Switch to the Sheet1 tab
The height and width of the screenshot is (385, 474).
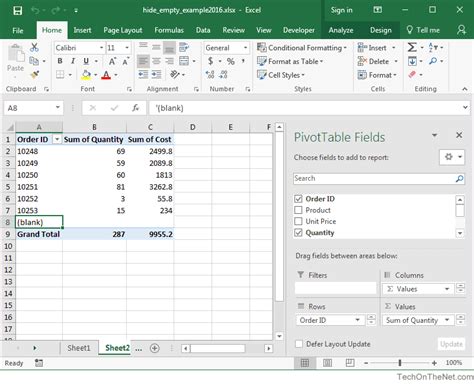pos(79,348)
